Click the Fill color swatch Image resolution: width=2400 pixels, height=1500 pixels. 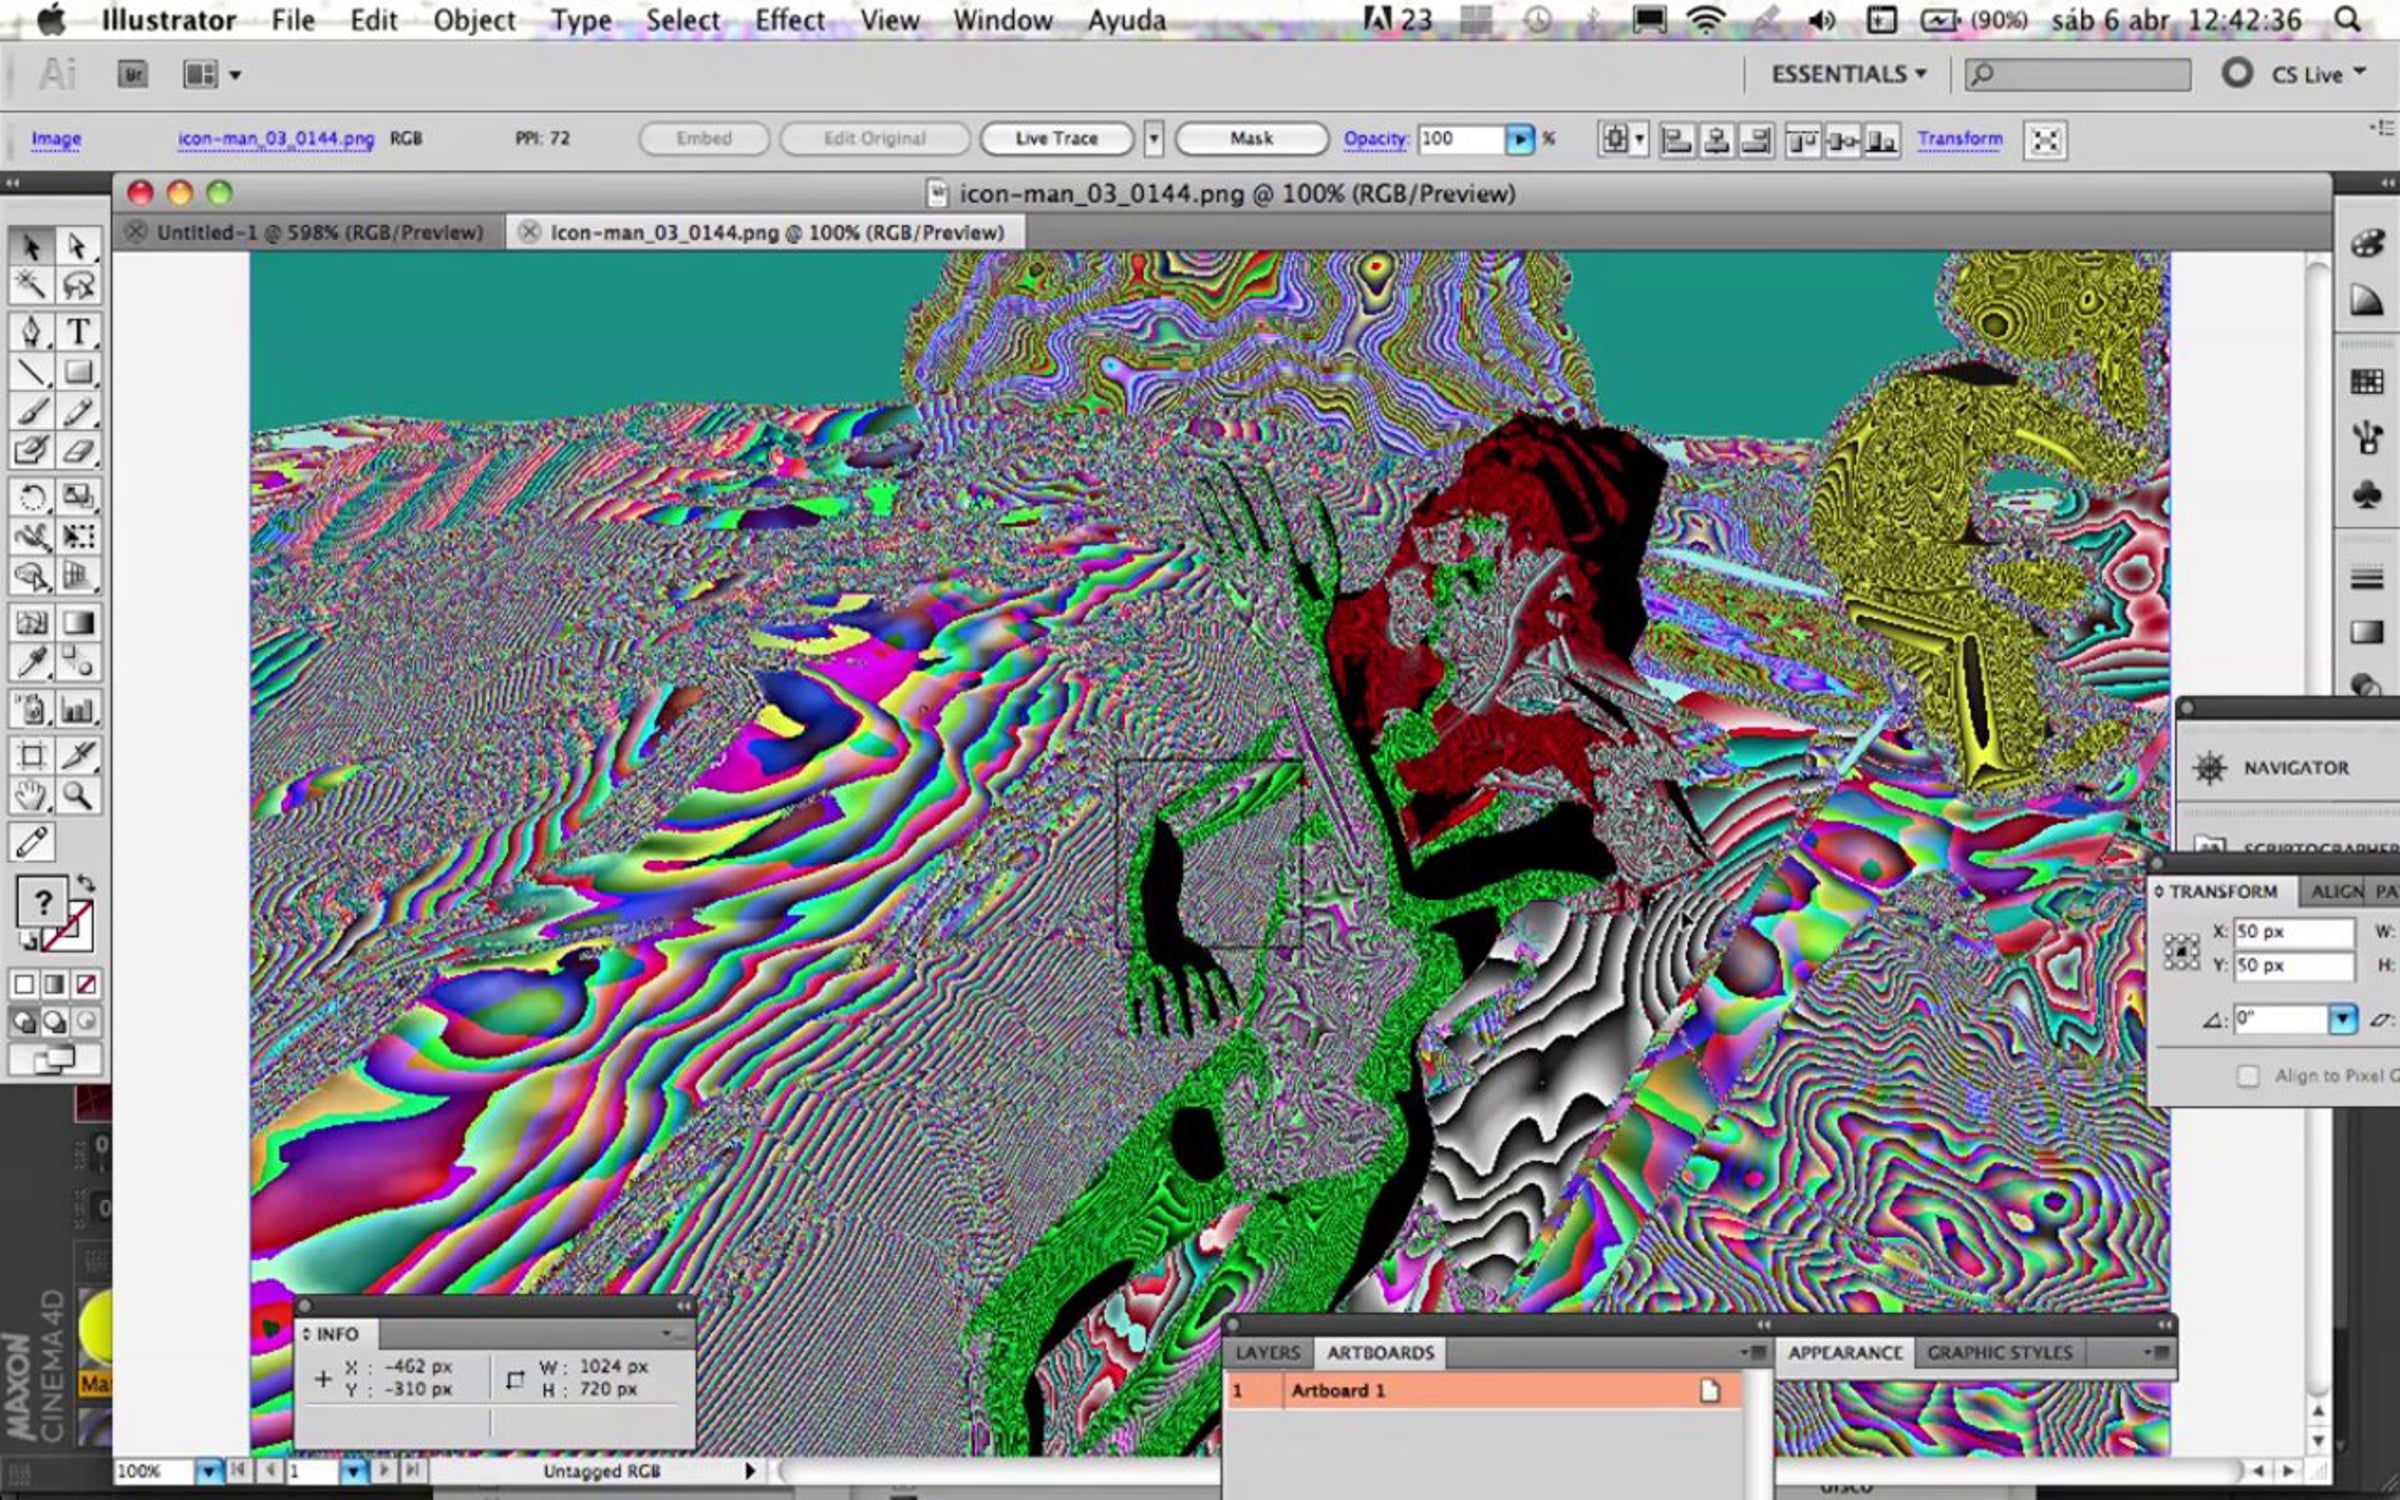coord(42,902)
